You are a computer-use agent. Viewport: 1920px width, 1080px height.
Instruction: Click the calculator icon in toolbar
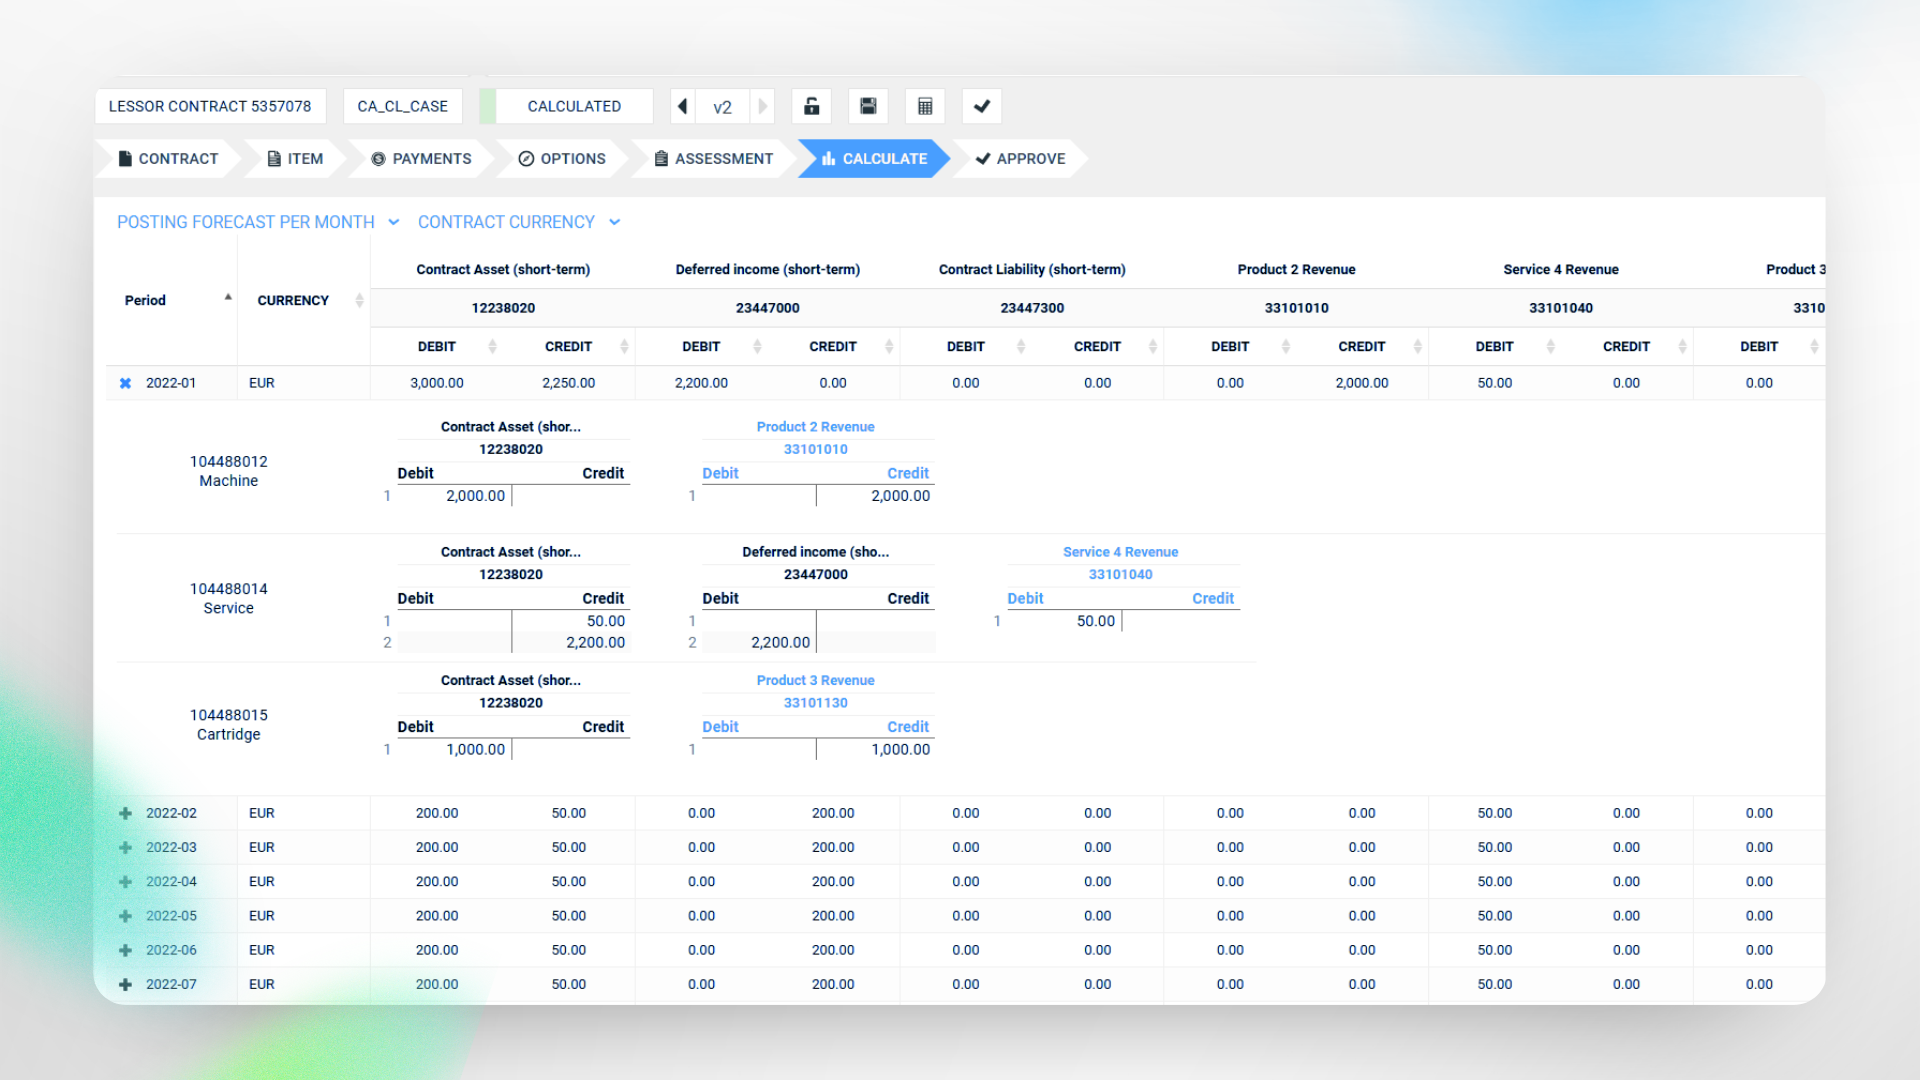pyautogui.click(x=925, y=106)
